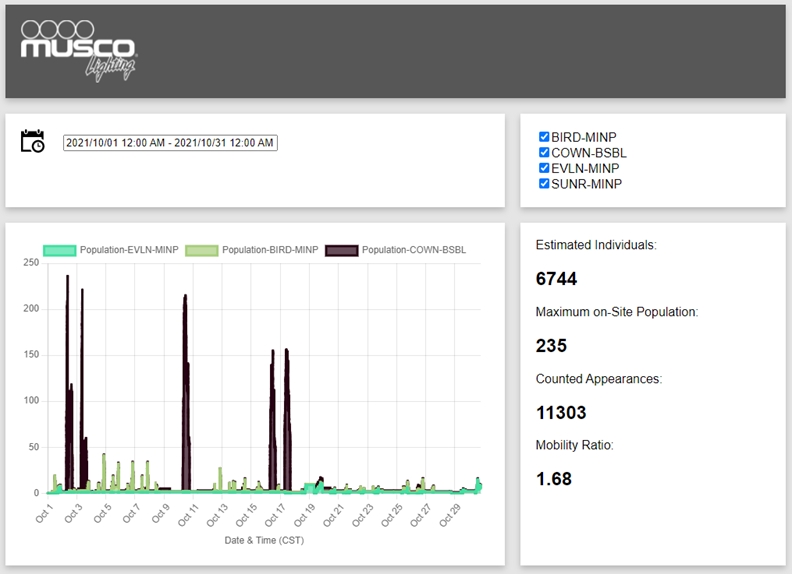This screenshot has width=792, height=574.
Task: Toggle the series via Population-COWN-BSBL legend text
Action: [x=413, y=250]
